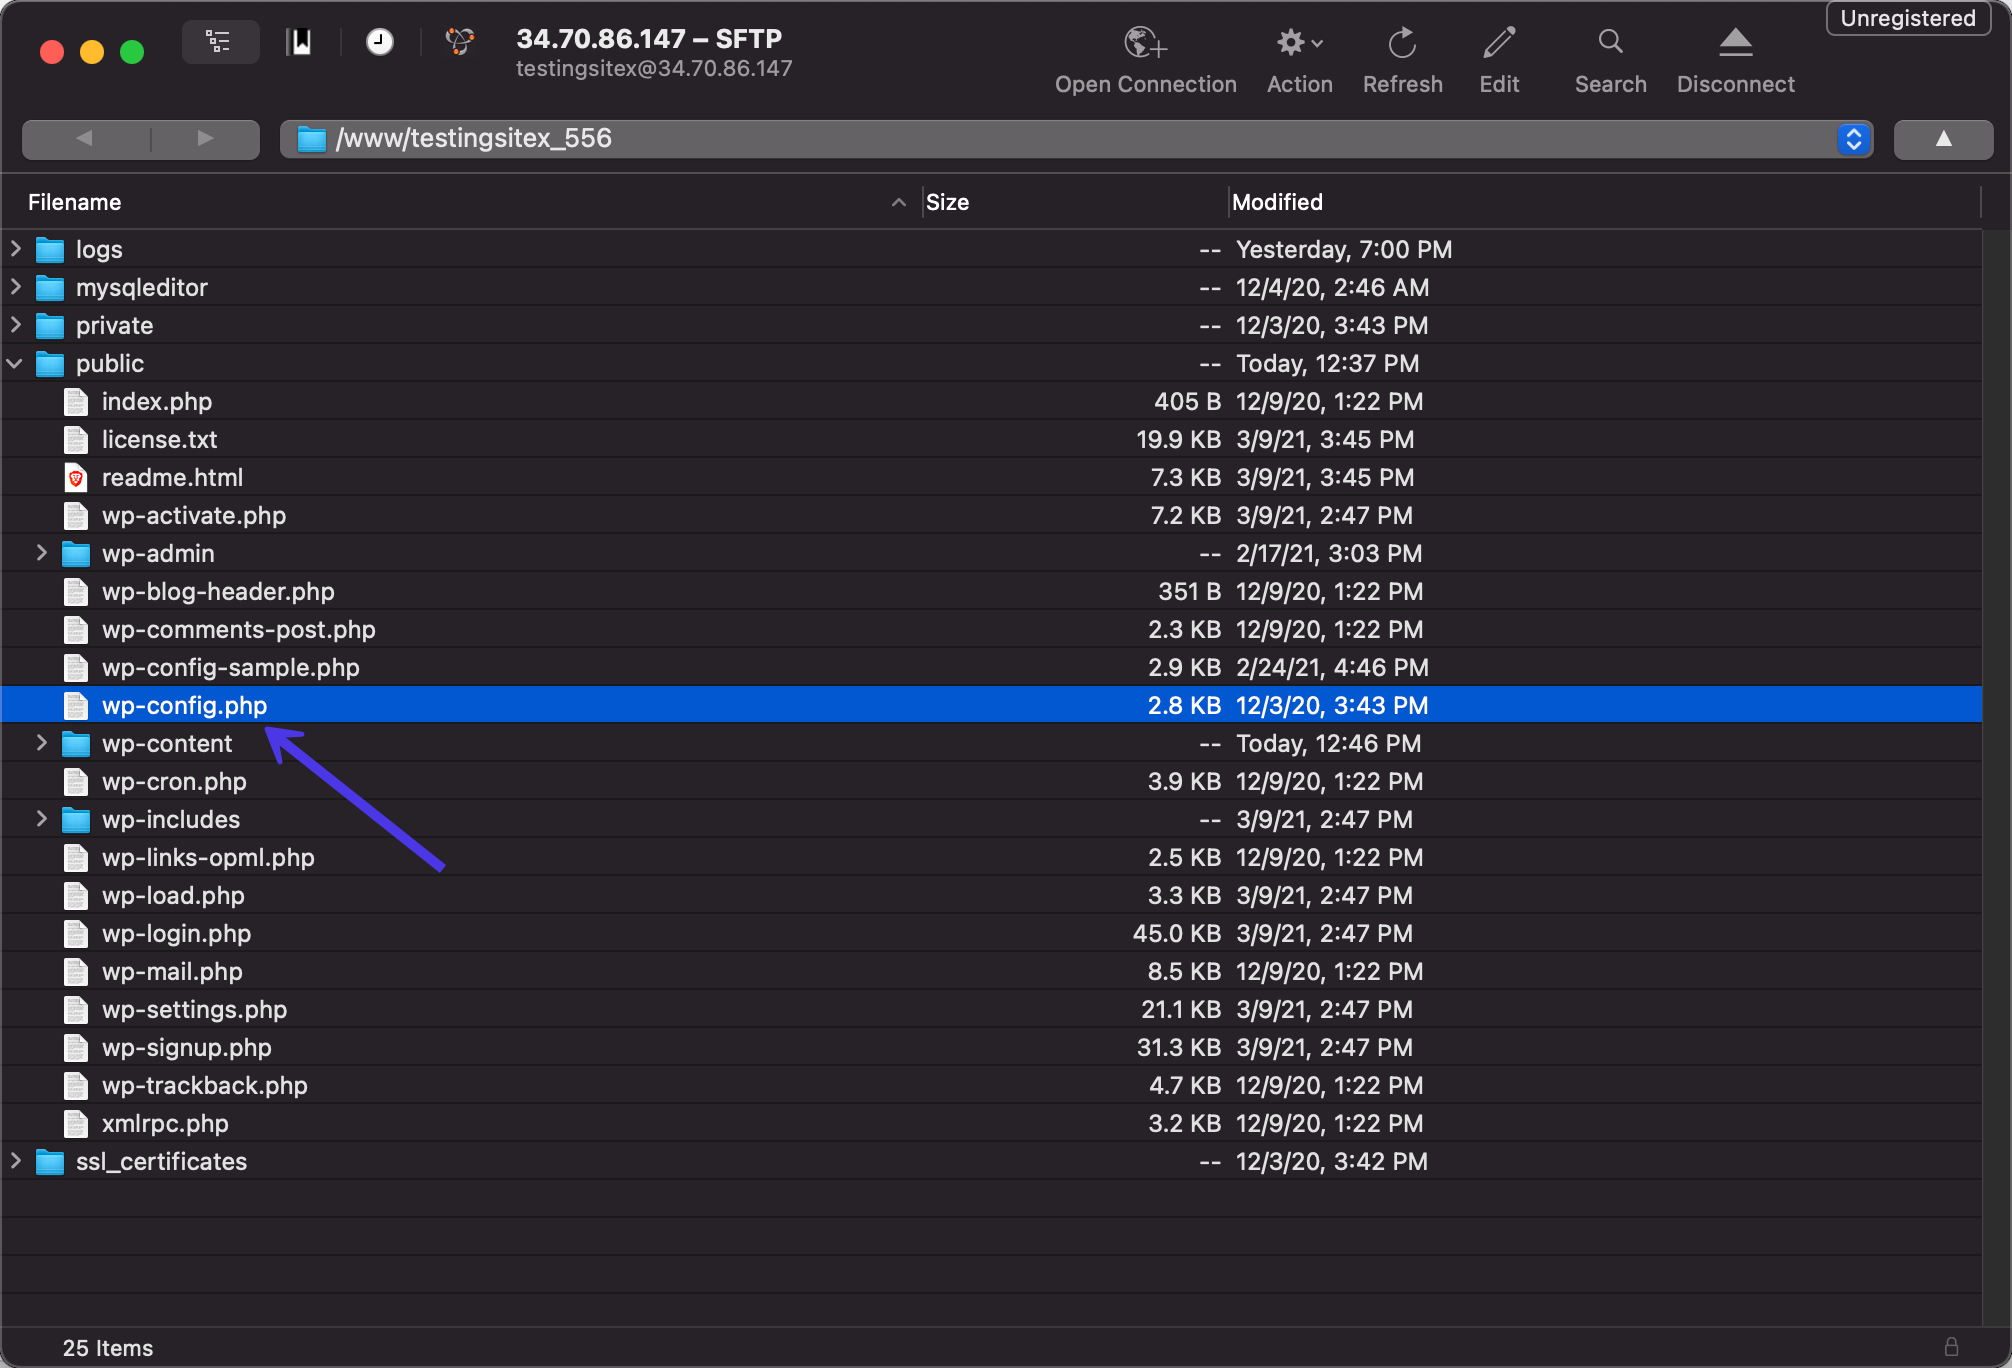Click the History icon in toolbar

coord(380,41)
